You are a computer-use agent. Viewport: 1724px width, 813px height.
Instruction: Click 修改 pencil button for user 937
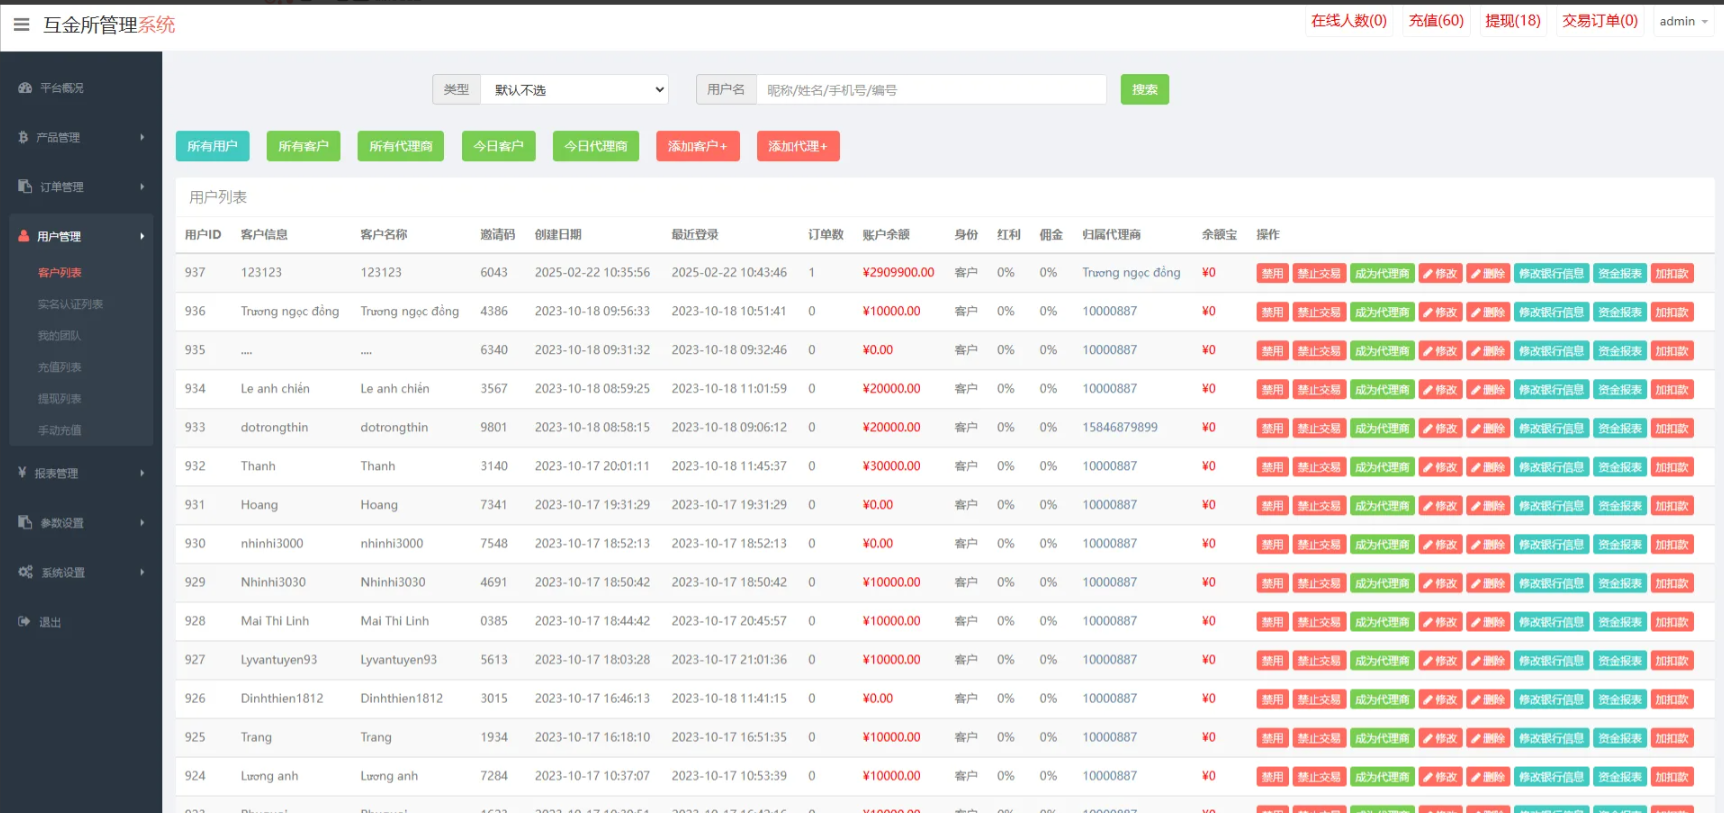(x=1440, y=273)
